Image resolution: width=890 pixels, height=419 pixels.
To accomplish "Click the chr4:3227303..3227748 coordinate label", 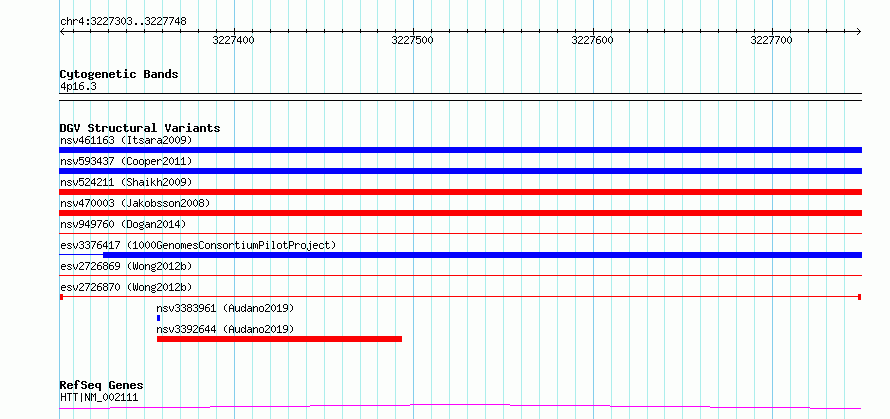I will 123,22.
